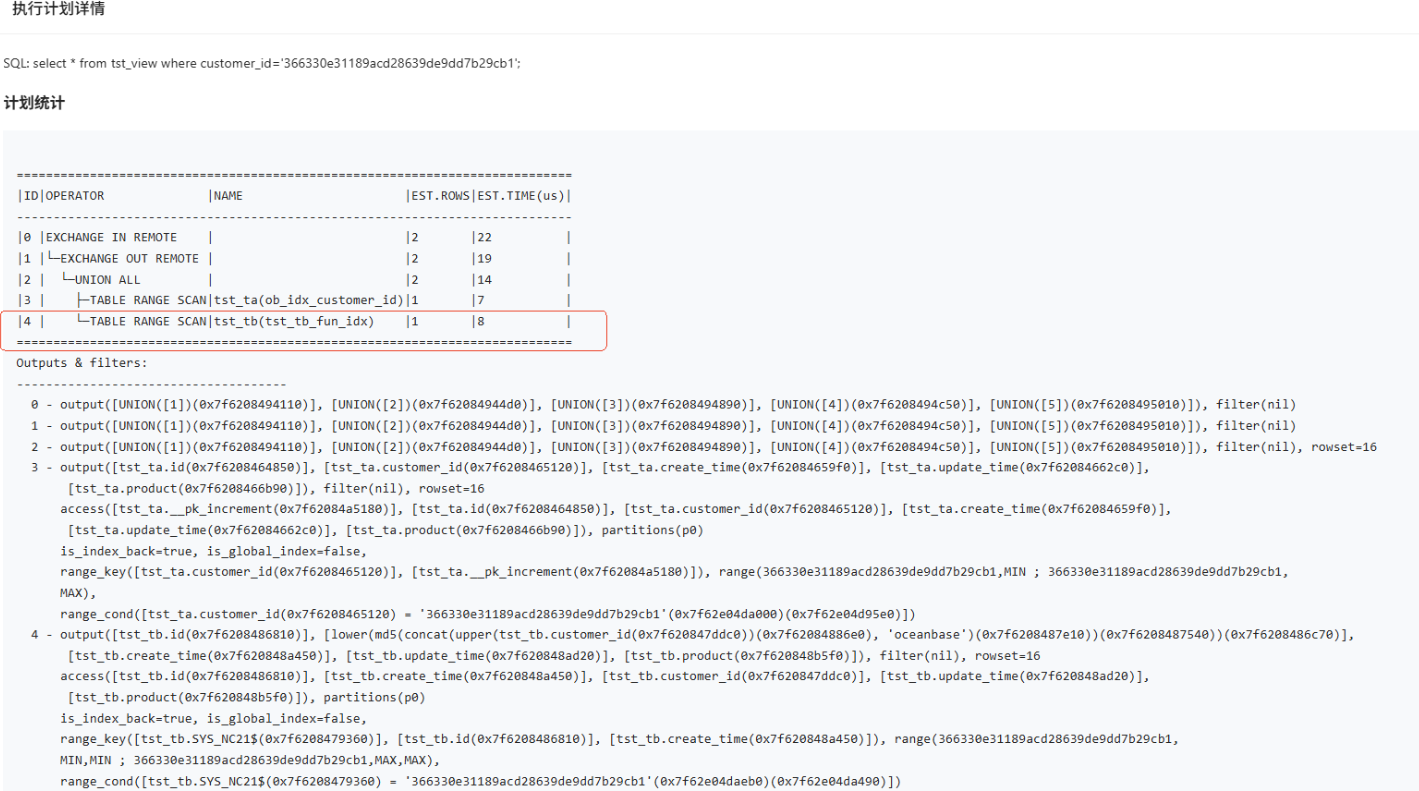Click the SQL select statement text

(262, 63)
